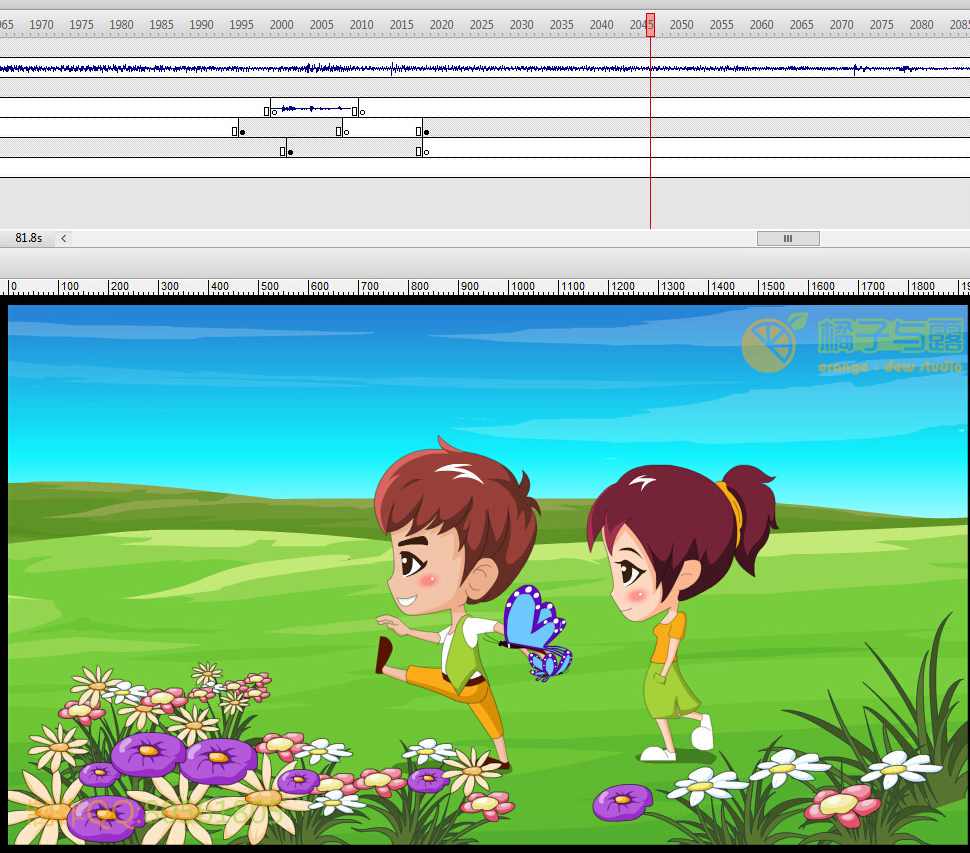
Task: Click the filled keyframe on the bottom clip track
Action: click(290, 150)
